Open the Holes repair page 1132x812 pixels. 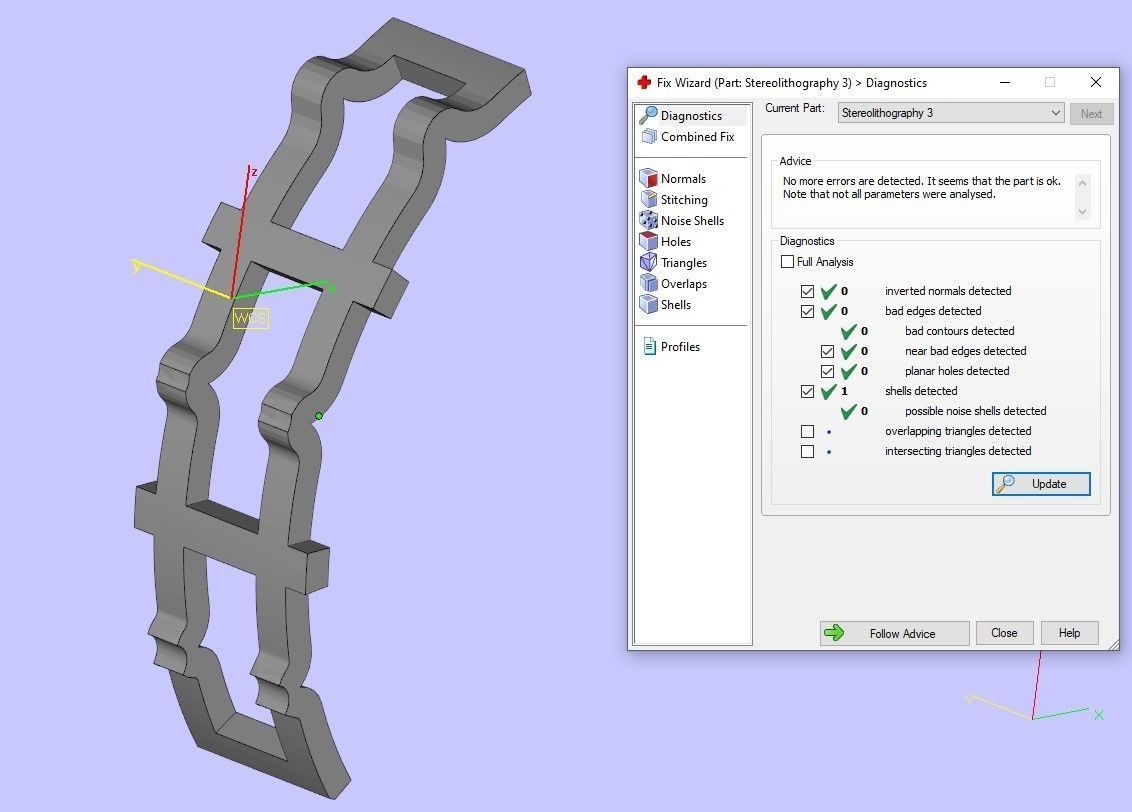(666, 241)
